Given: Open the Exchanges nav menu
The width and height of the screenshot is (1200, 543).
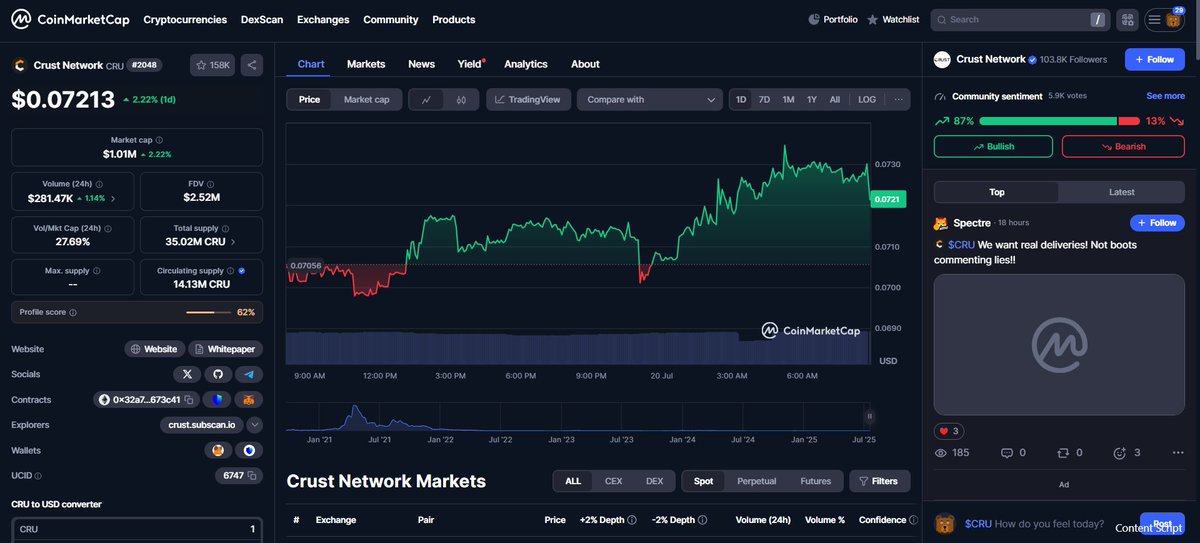Looking at the screenshot, I should click(x=323, y=19).
